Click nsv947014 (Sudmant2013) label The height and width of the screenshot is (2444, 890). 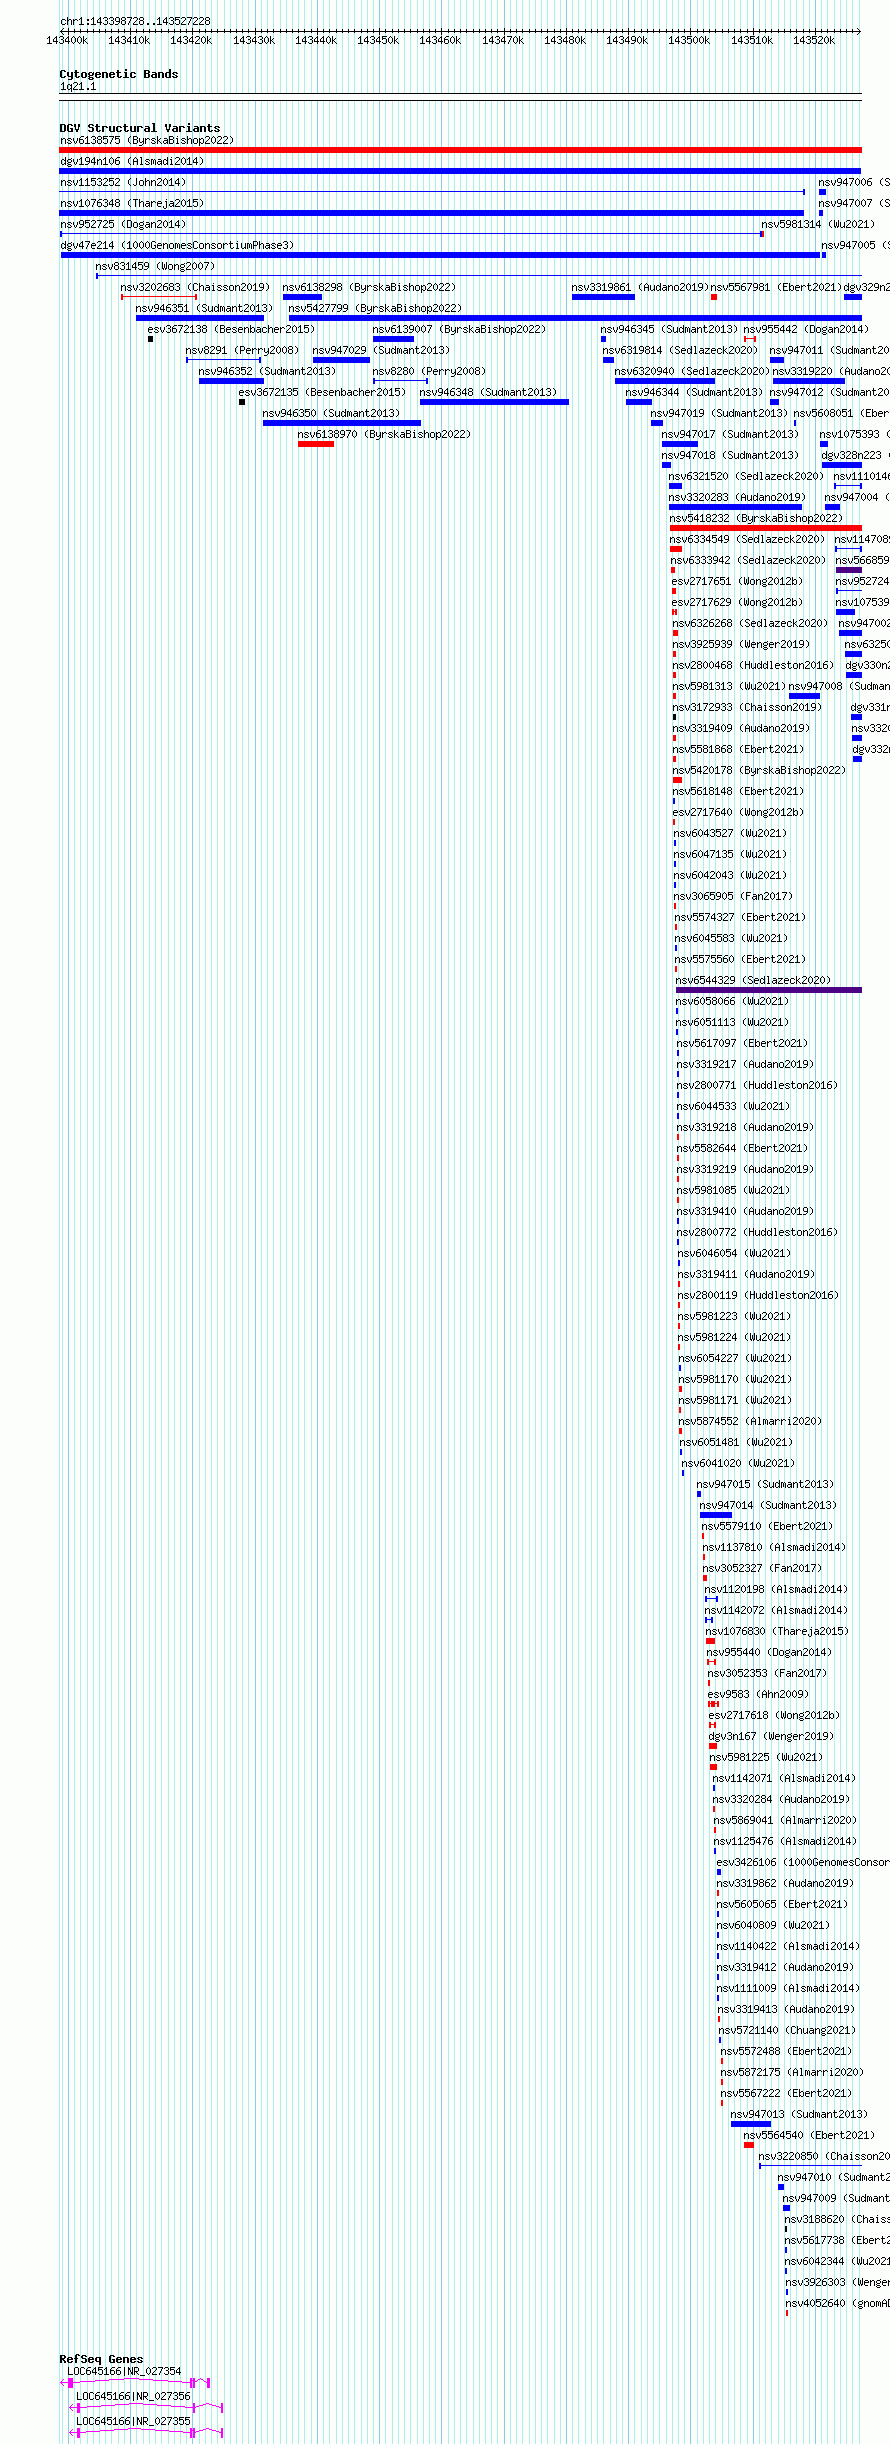click(x=768, y=1505)
